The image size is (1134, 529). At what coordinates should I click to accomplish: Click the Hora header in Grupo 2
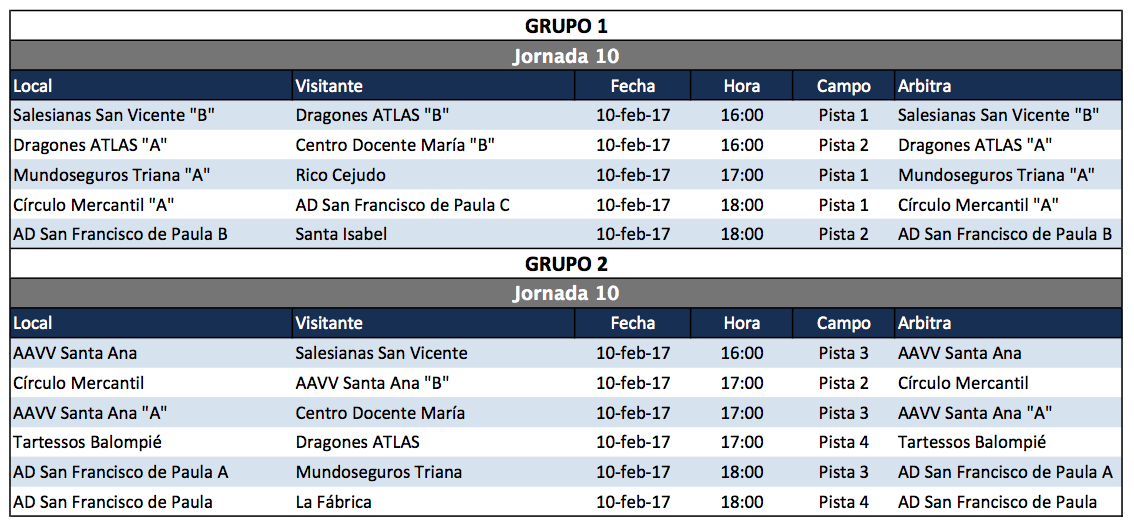tap(742, 323)
